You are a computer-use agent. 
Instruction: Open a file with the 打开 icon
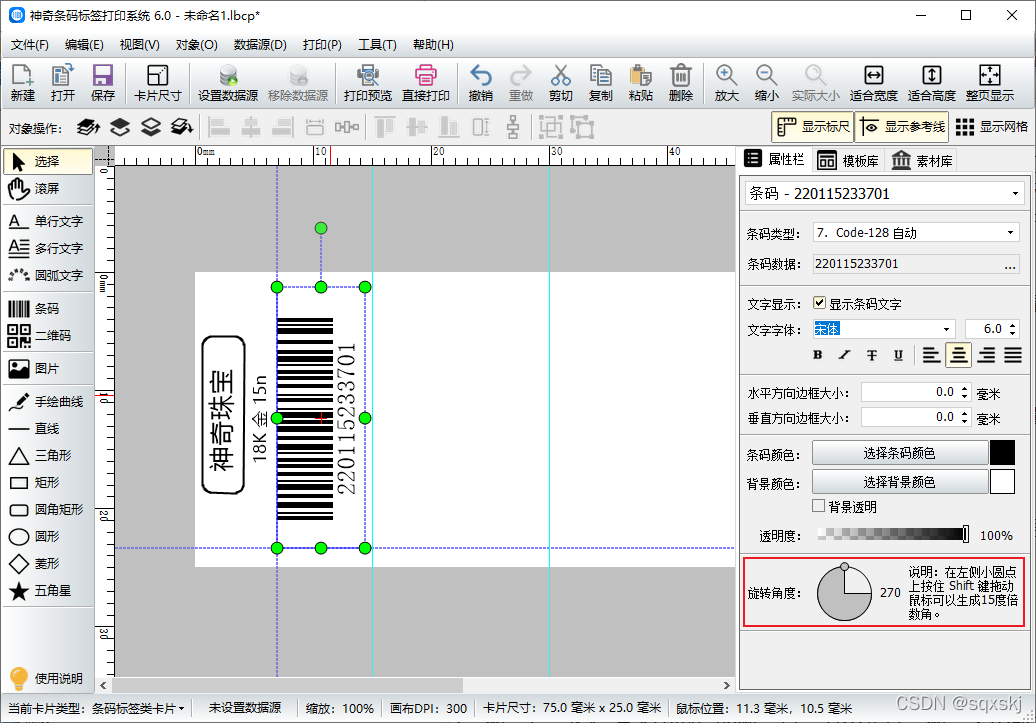(x=63, y=83)
